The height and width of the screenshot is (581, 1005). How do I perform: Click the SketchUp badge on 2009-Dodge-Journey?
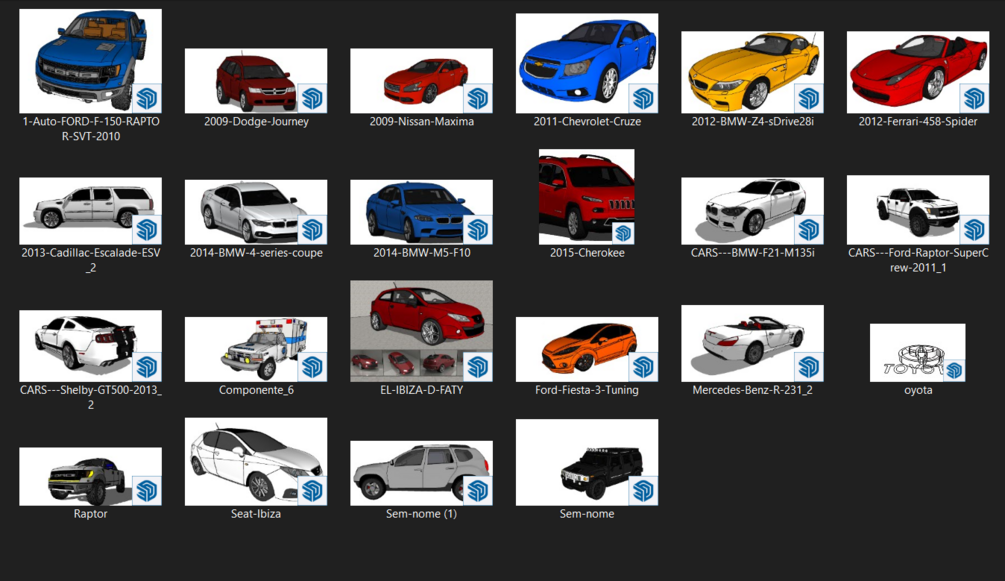pos(312,99)
